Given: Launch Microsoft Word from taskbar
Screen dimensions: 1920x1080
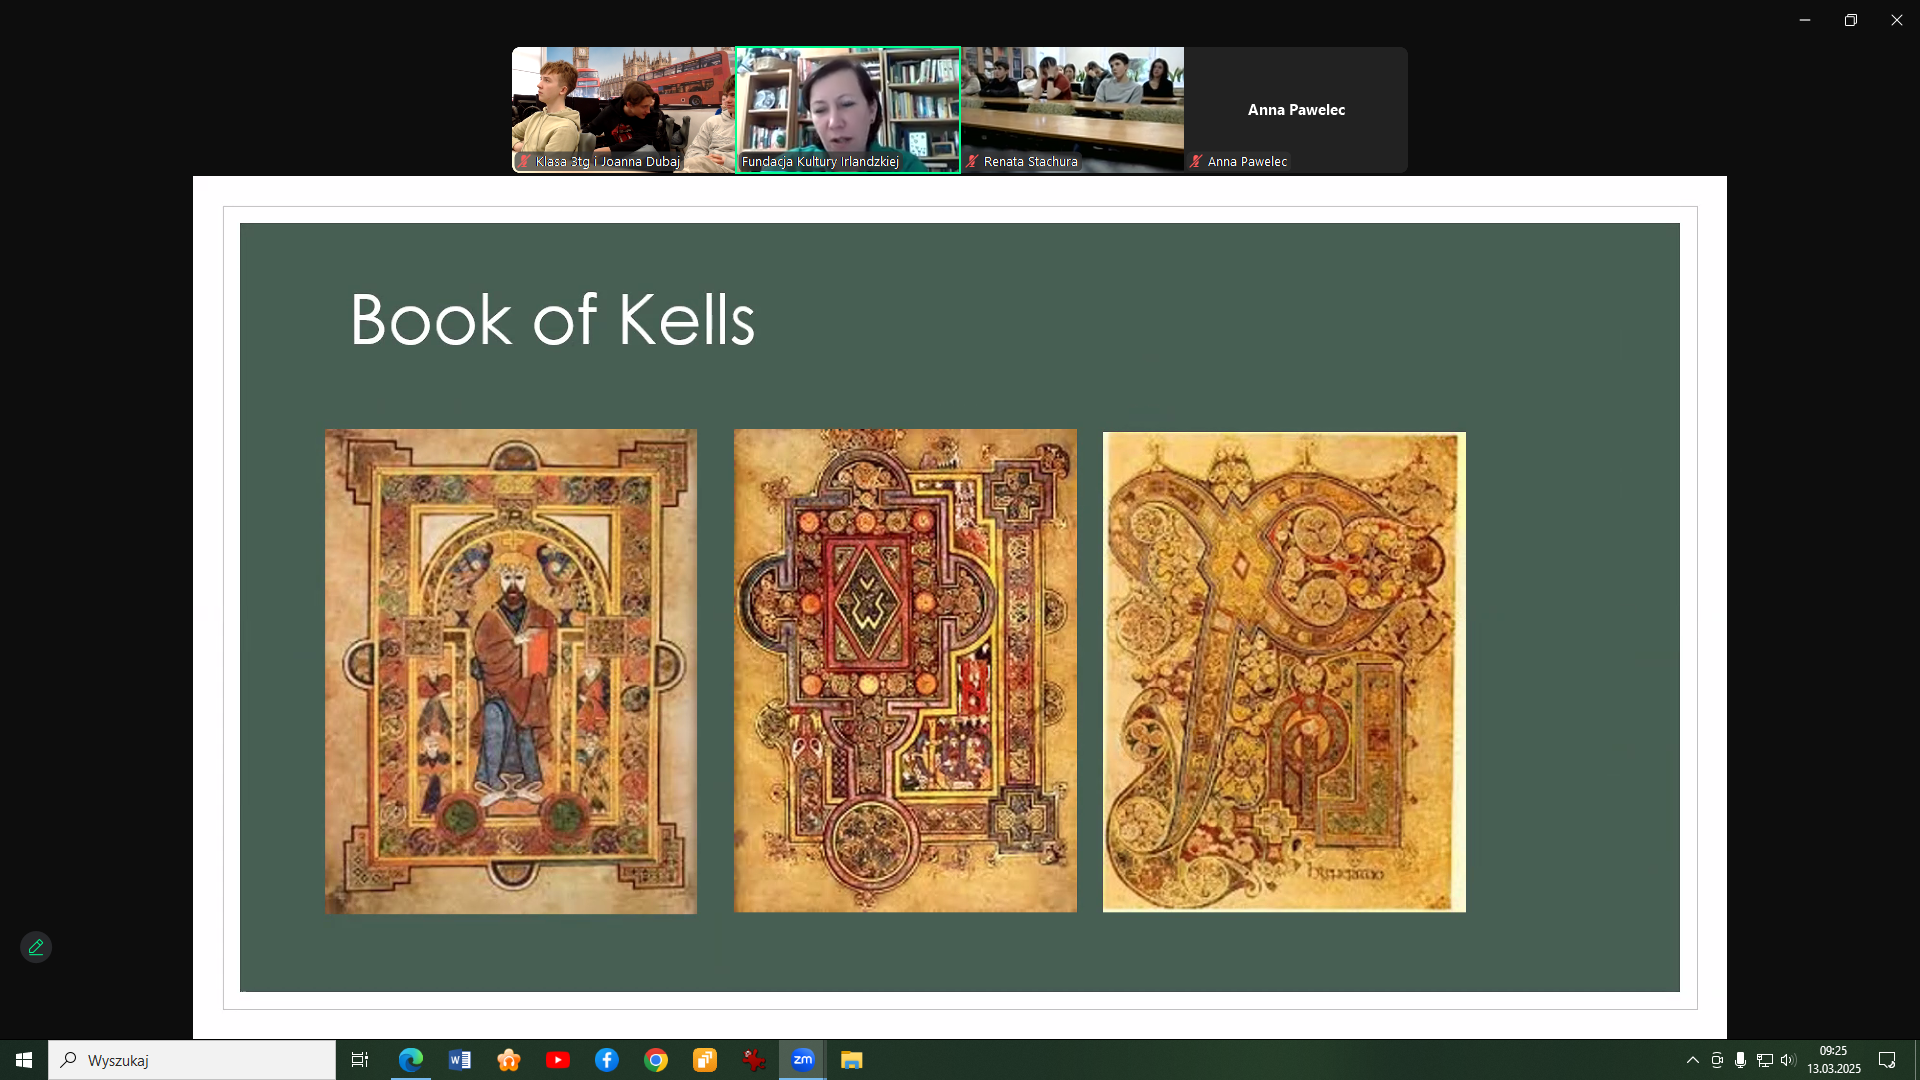Looking at the screenshot, I should pyautogui.click(x=460, y=1060).
